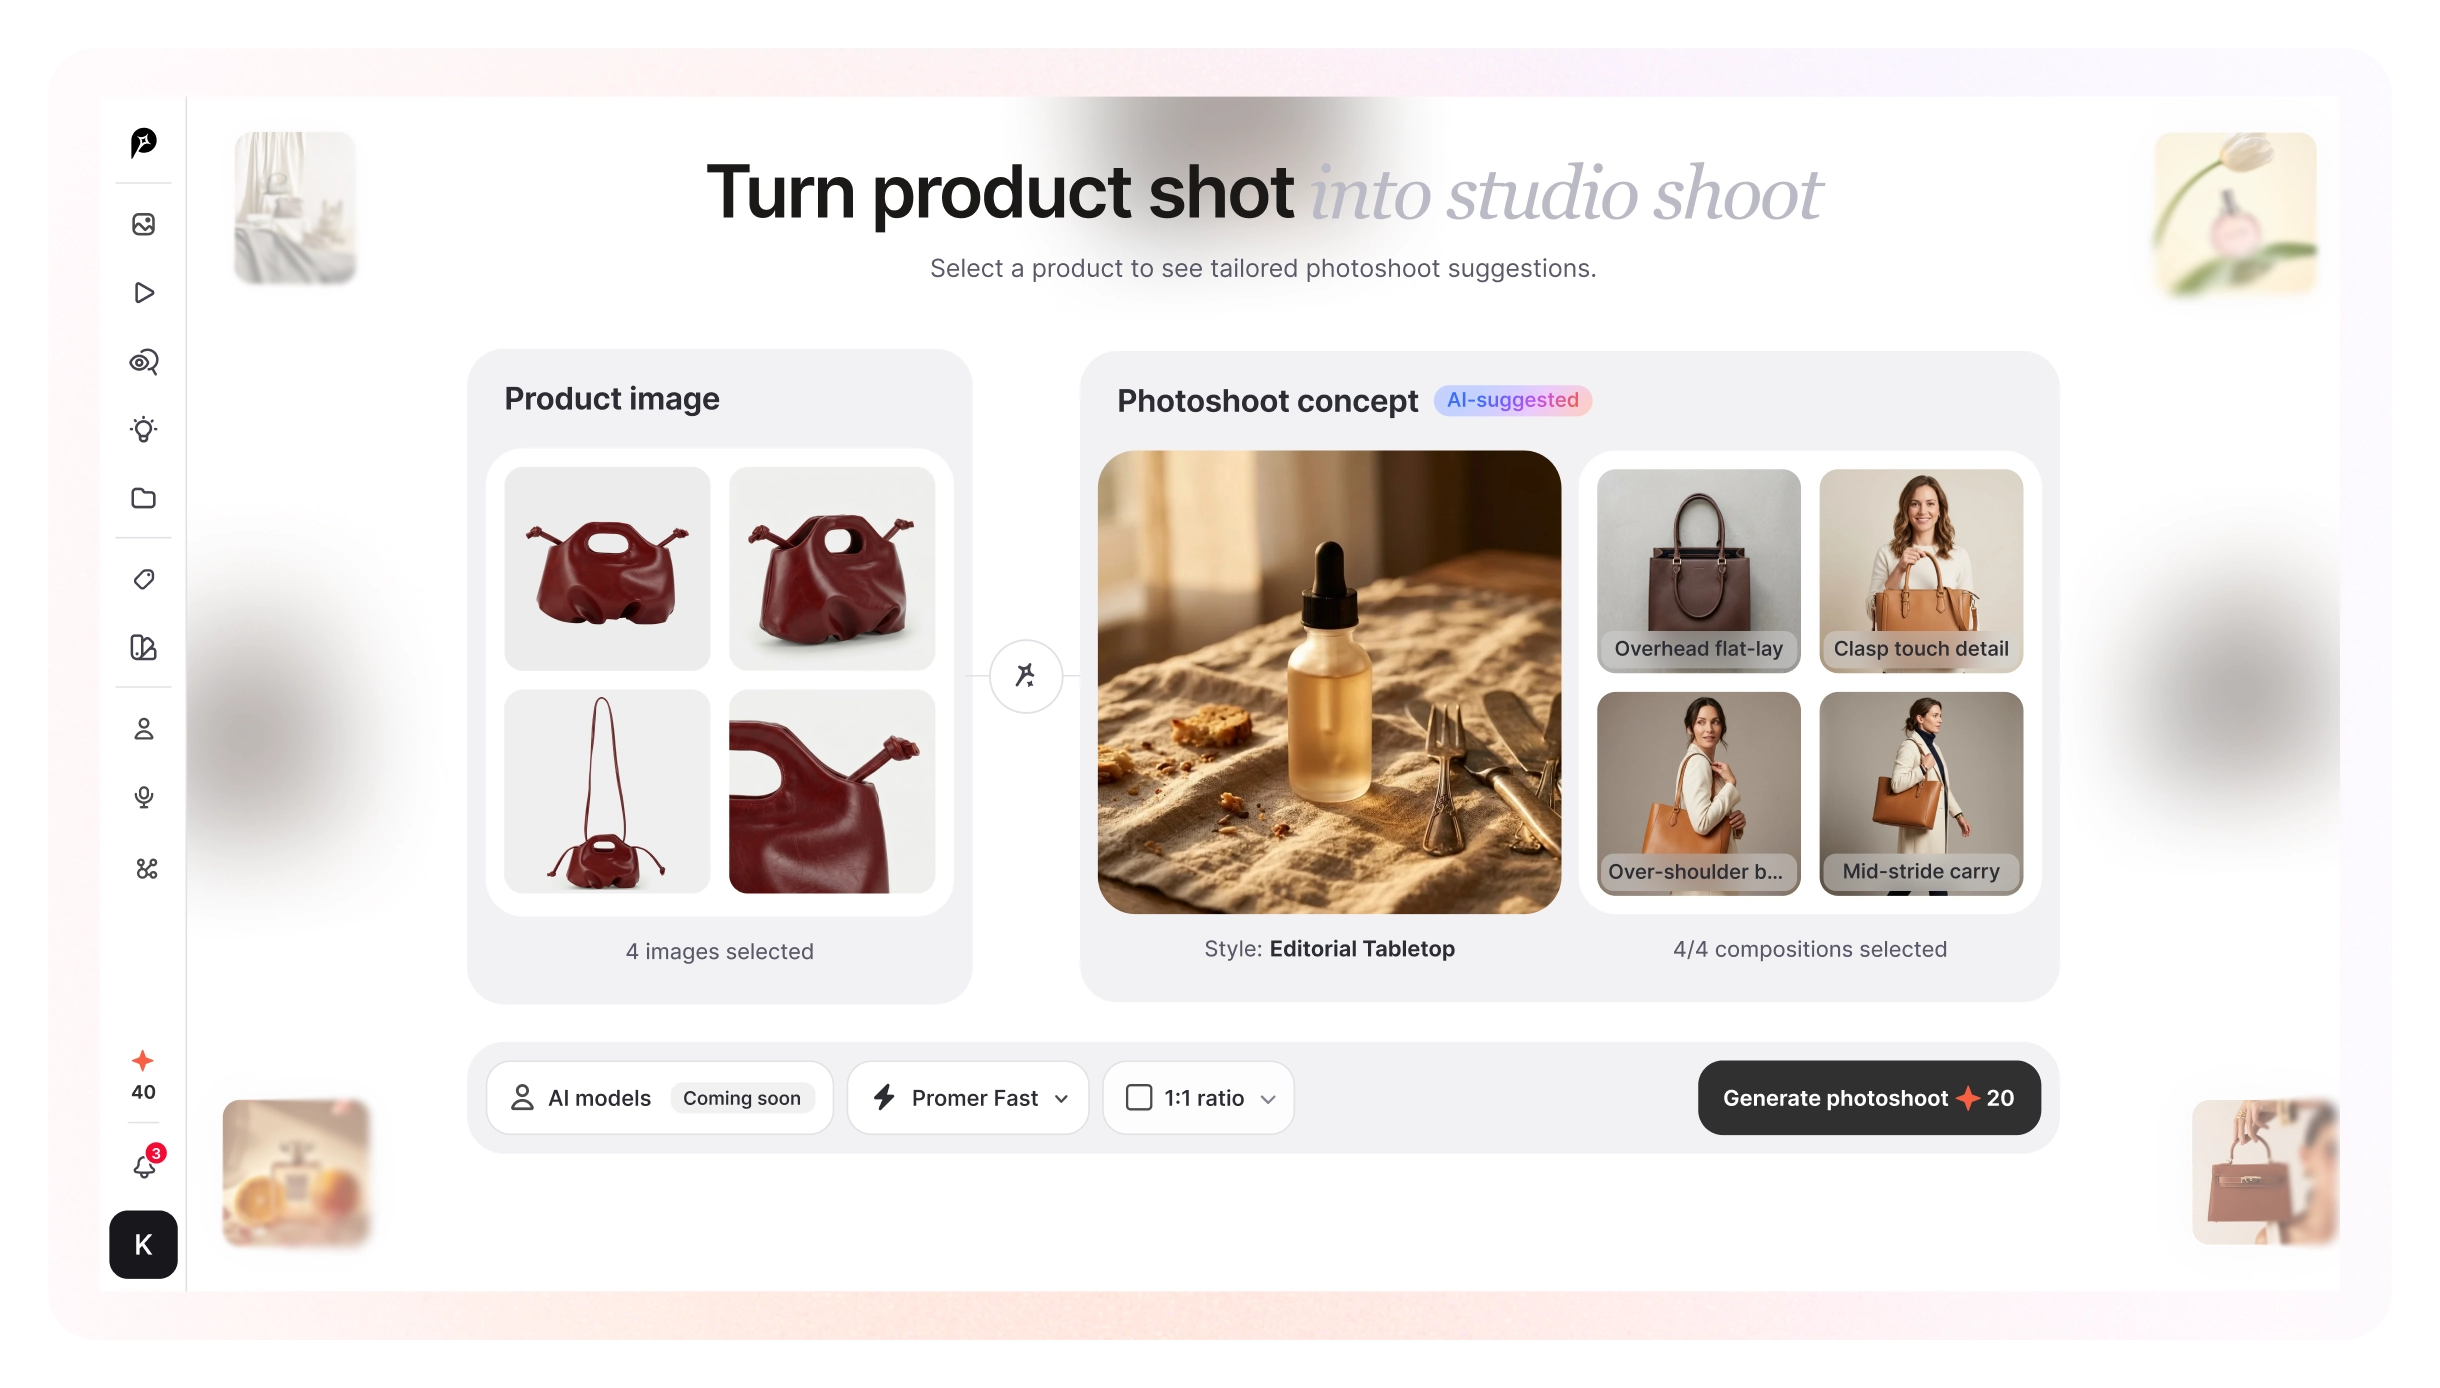
Task: Open the command shortcuts sidebar icon
Action: coord(147,869)
